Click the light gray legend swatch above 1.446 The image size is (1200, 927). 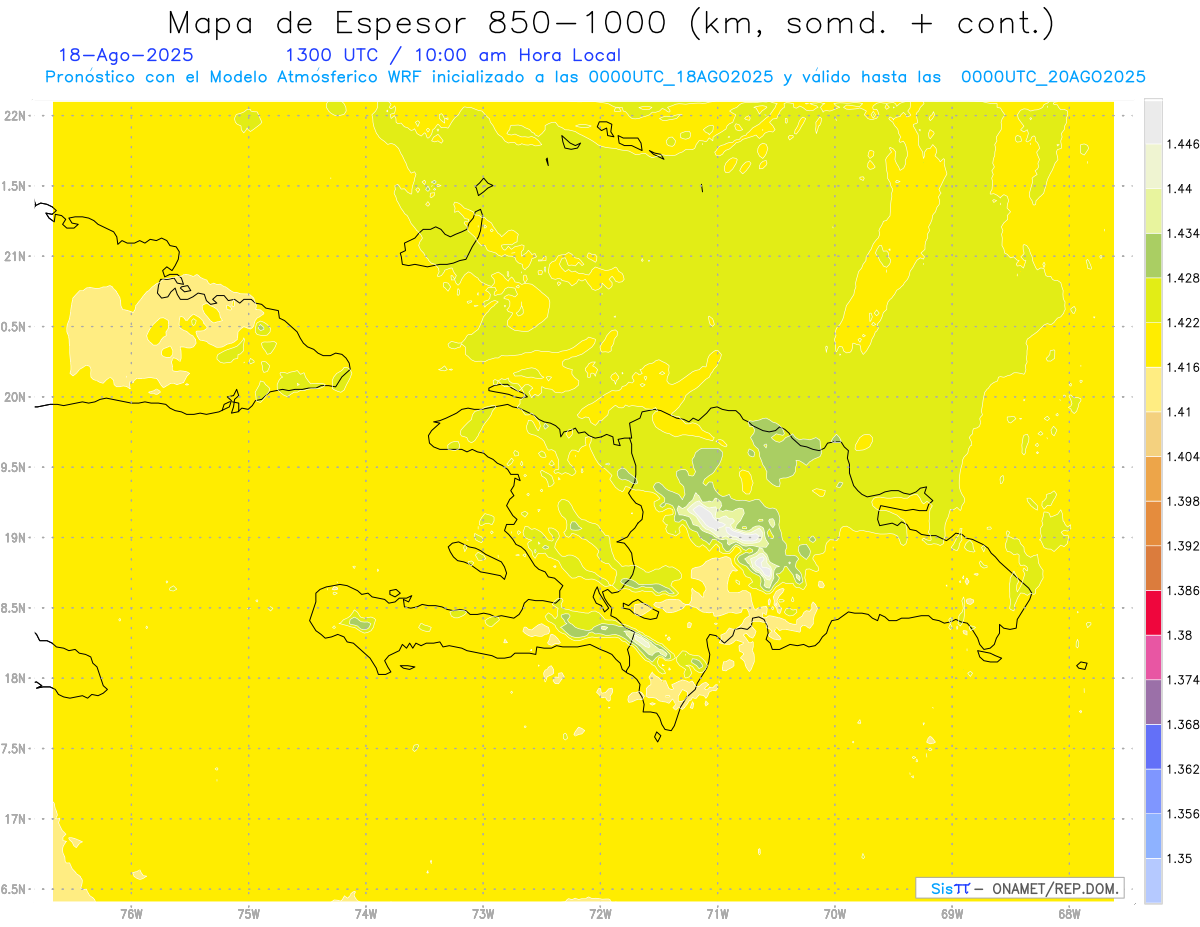(1153, 122)
